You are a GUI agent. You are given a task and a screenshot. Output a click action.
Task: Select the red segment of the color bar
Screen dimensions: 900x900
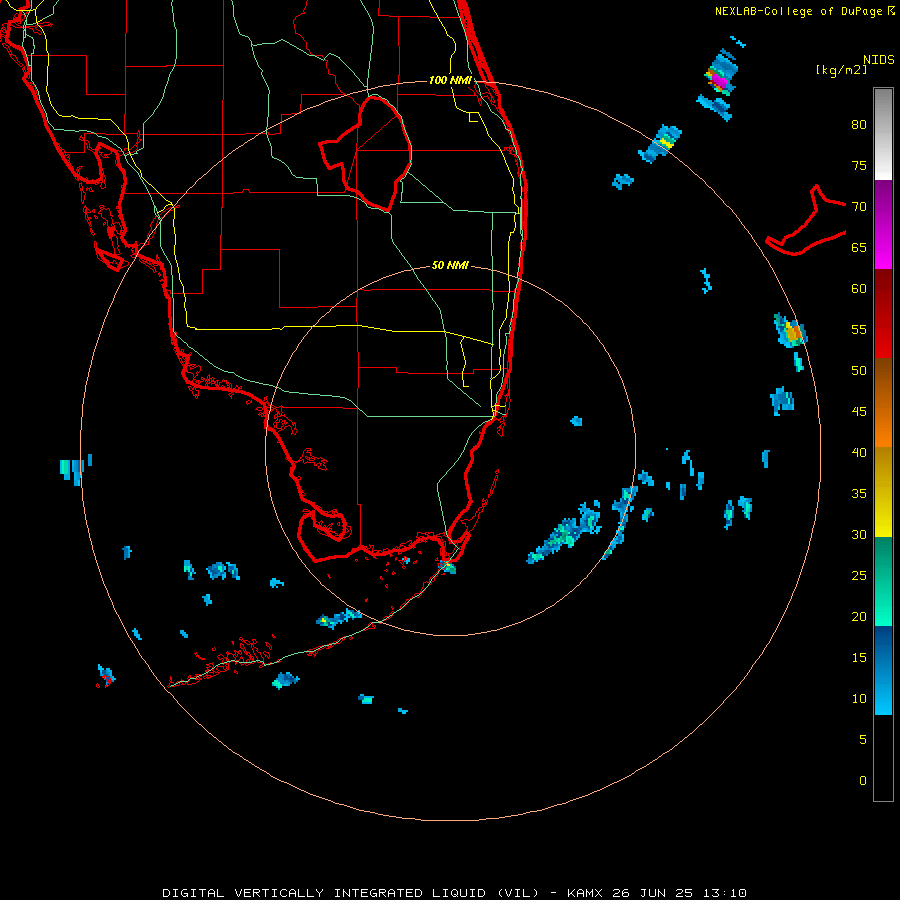tap(883, 314)
